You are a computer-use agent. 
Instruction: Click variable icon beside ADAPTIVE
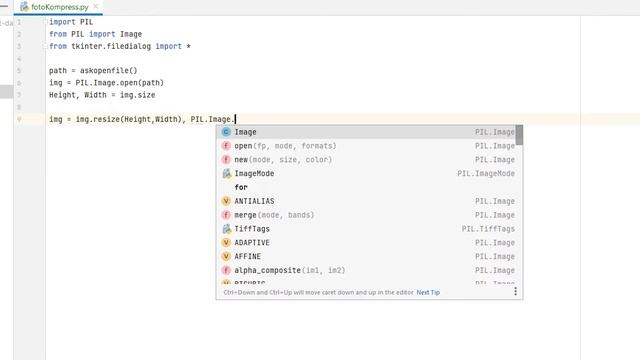tap(226, 243)
